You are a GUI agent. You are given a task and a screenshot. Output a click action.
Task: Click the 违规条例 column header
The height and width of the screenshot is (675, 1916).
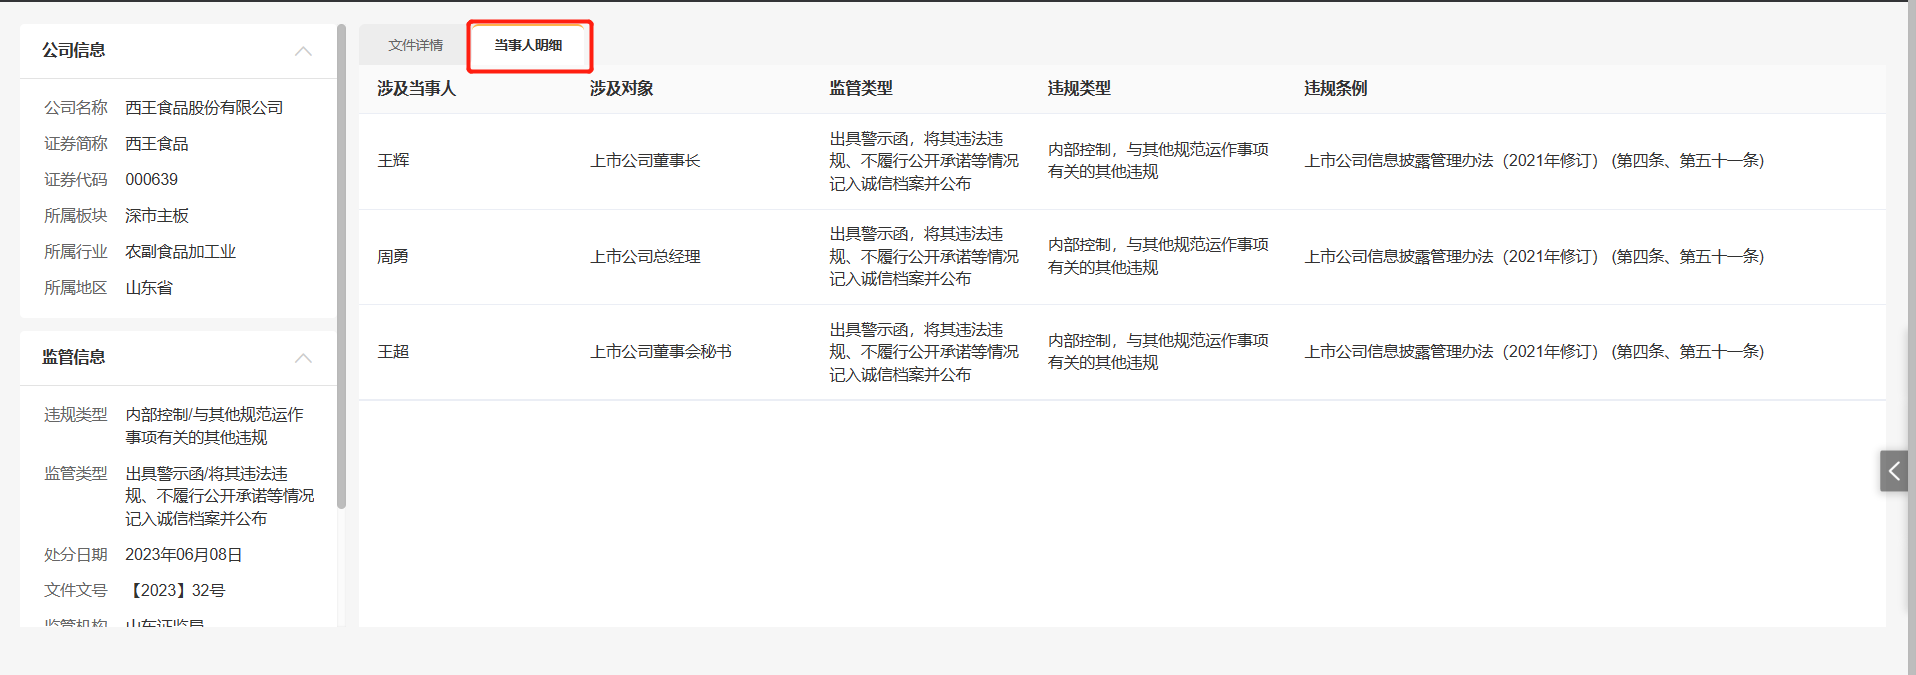pyautogui.click(x=1335, y=88)
